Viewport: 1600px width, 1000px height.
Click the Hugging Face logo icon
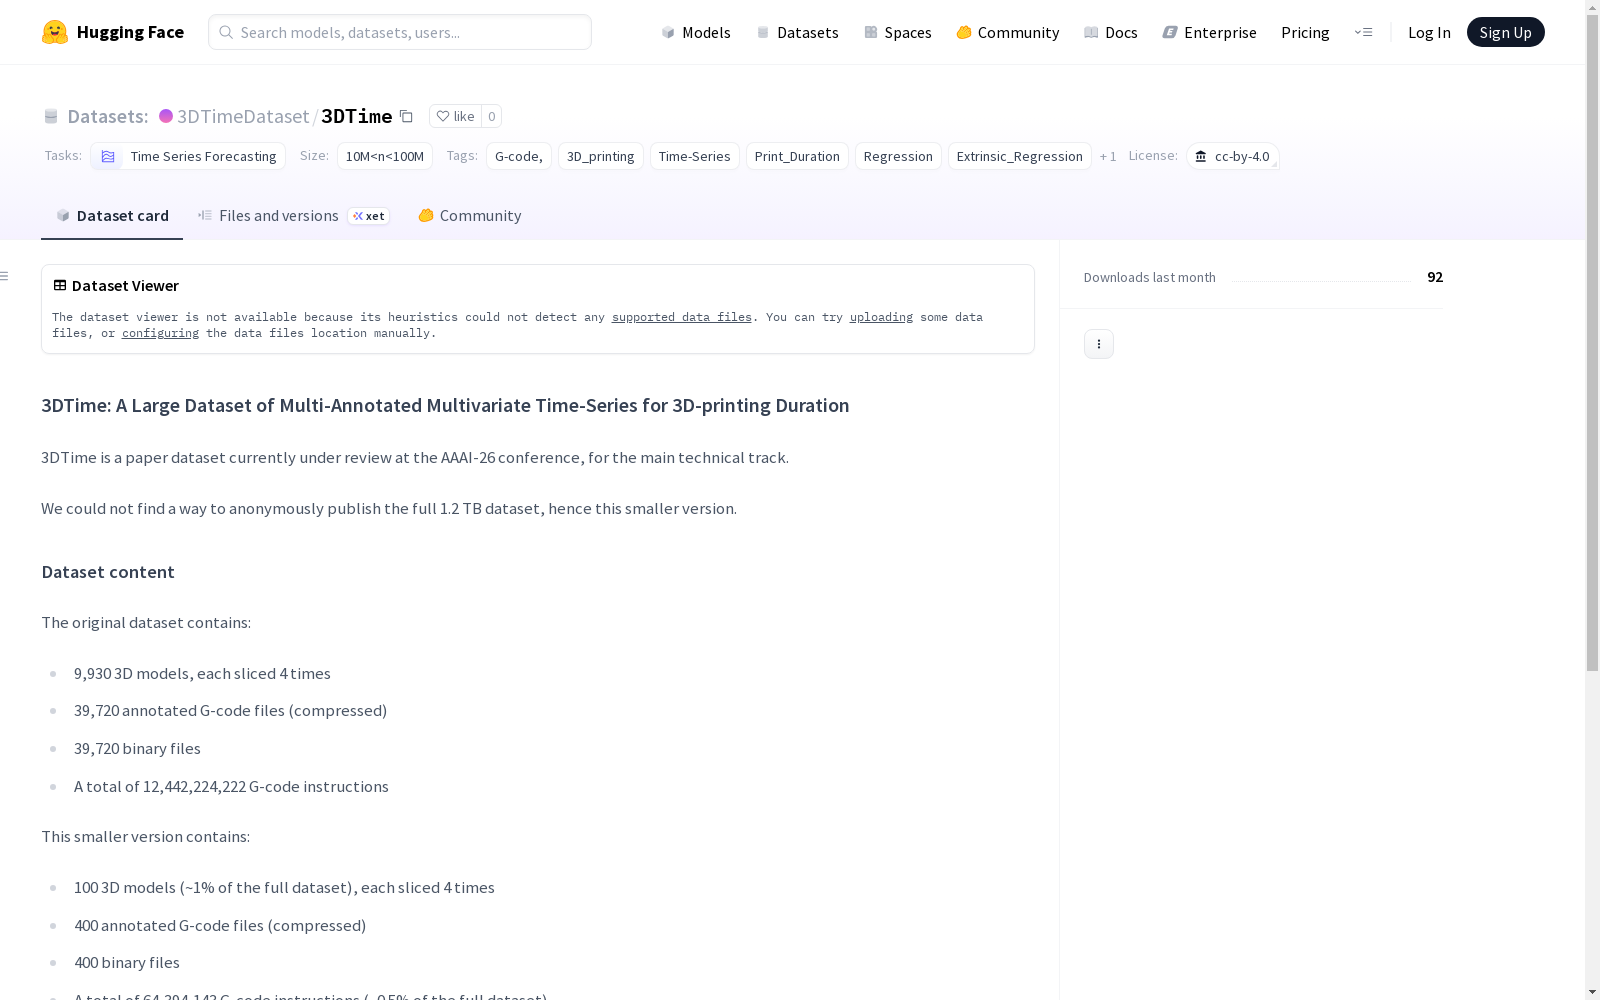point(55,32)
